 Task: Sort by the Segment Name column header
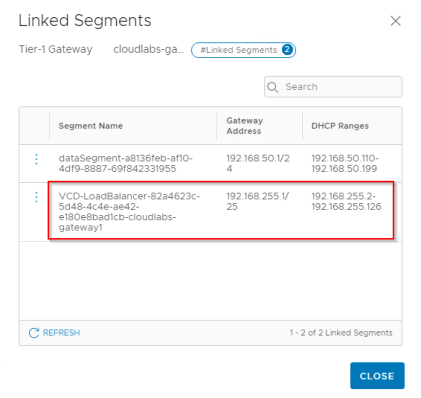pyautogui.click(x=91, y=126)
